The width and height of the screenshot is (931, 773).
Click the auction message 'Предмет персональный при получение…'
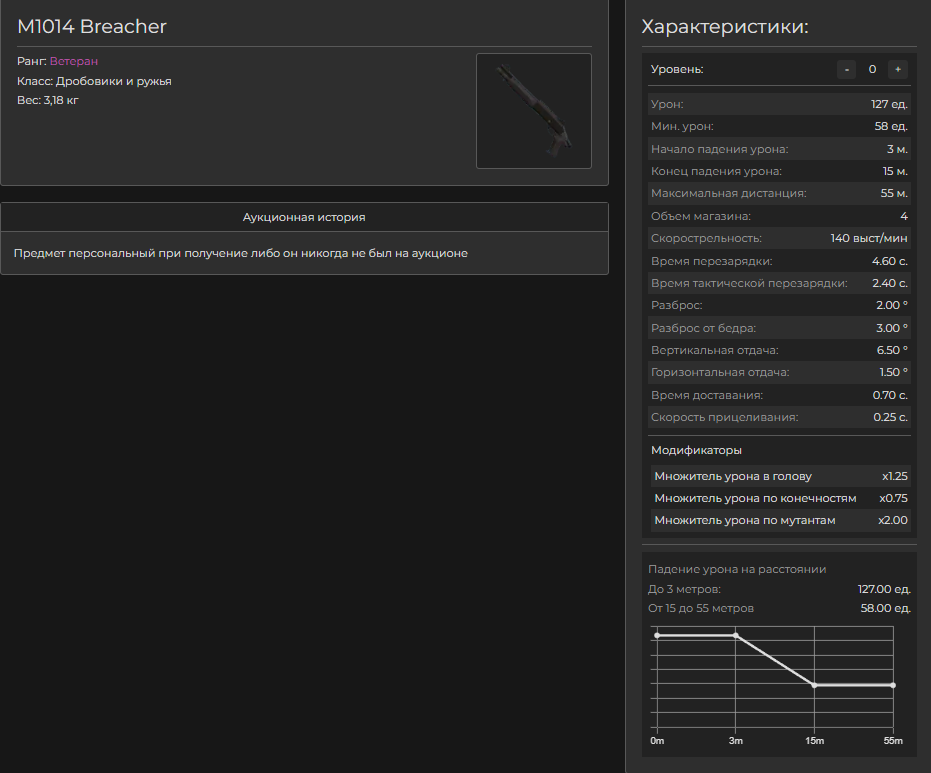pyautogui.click(x=240, y=254)
